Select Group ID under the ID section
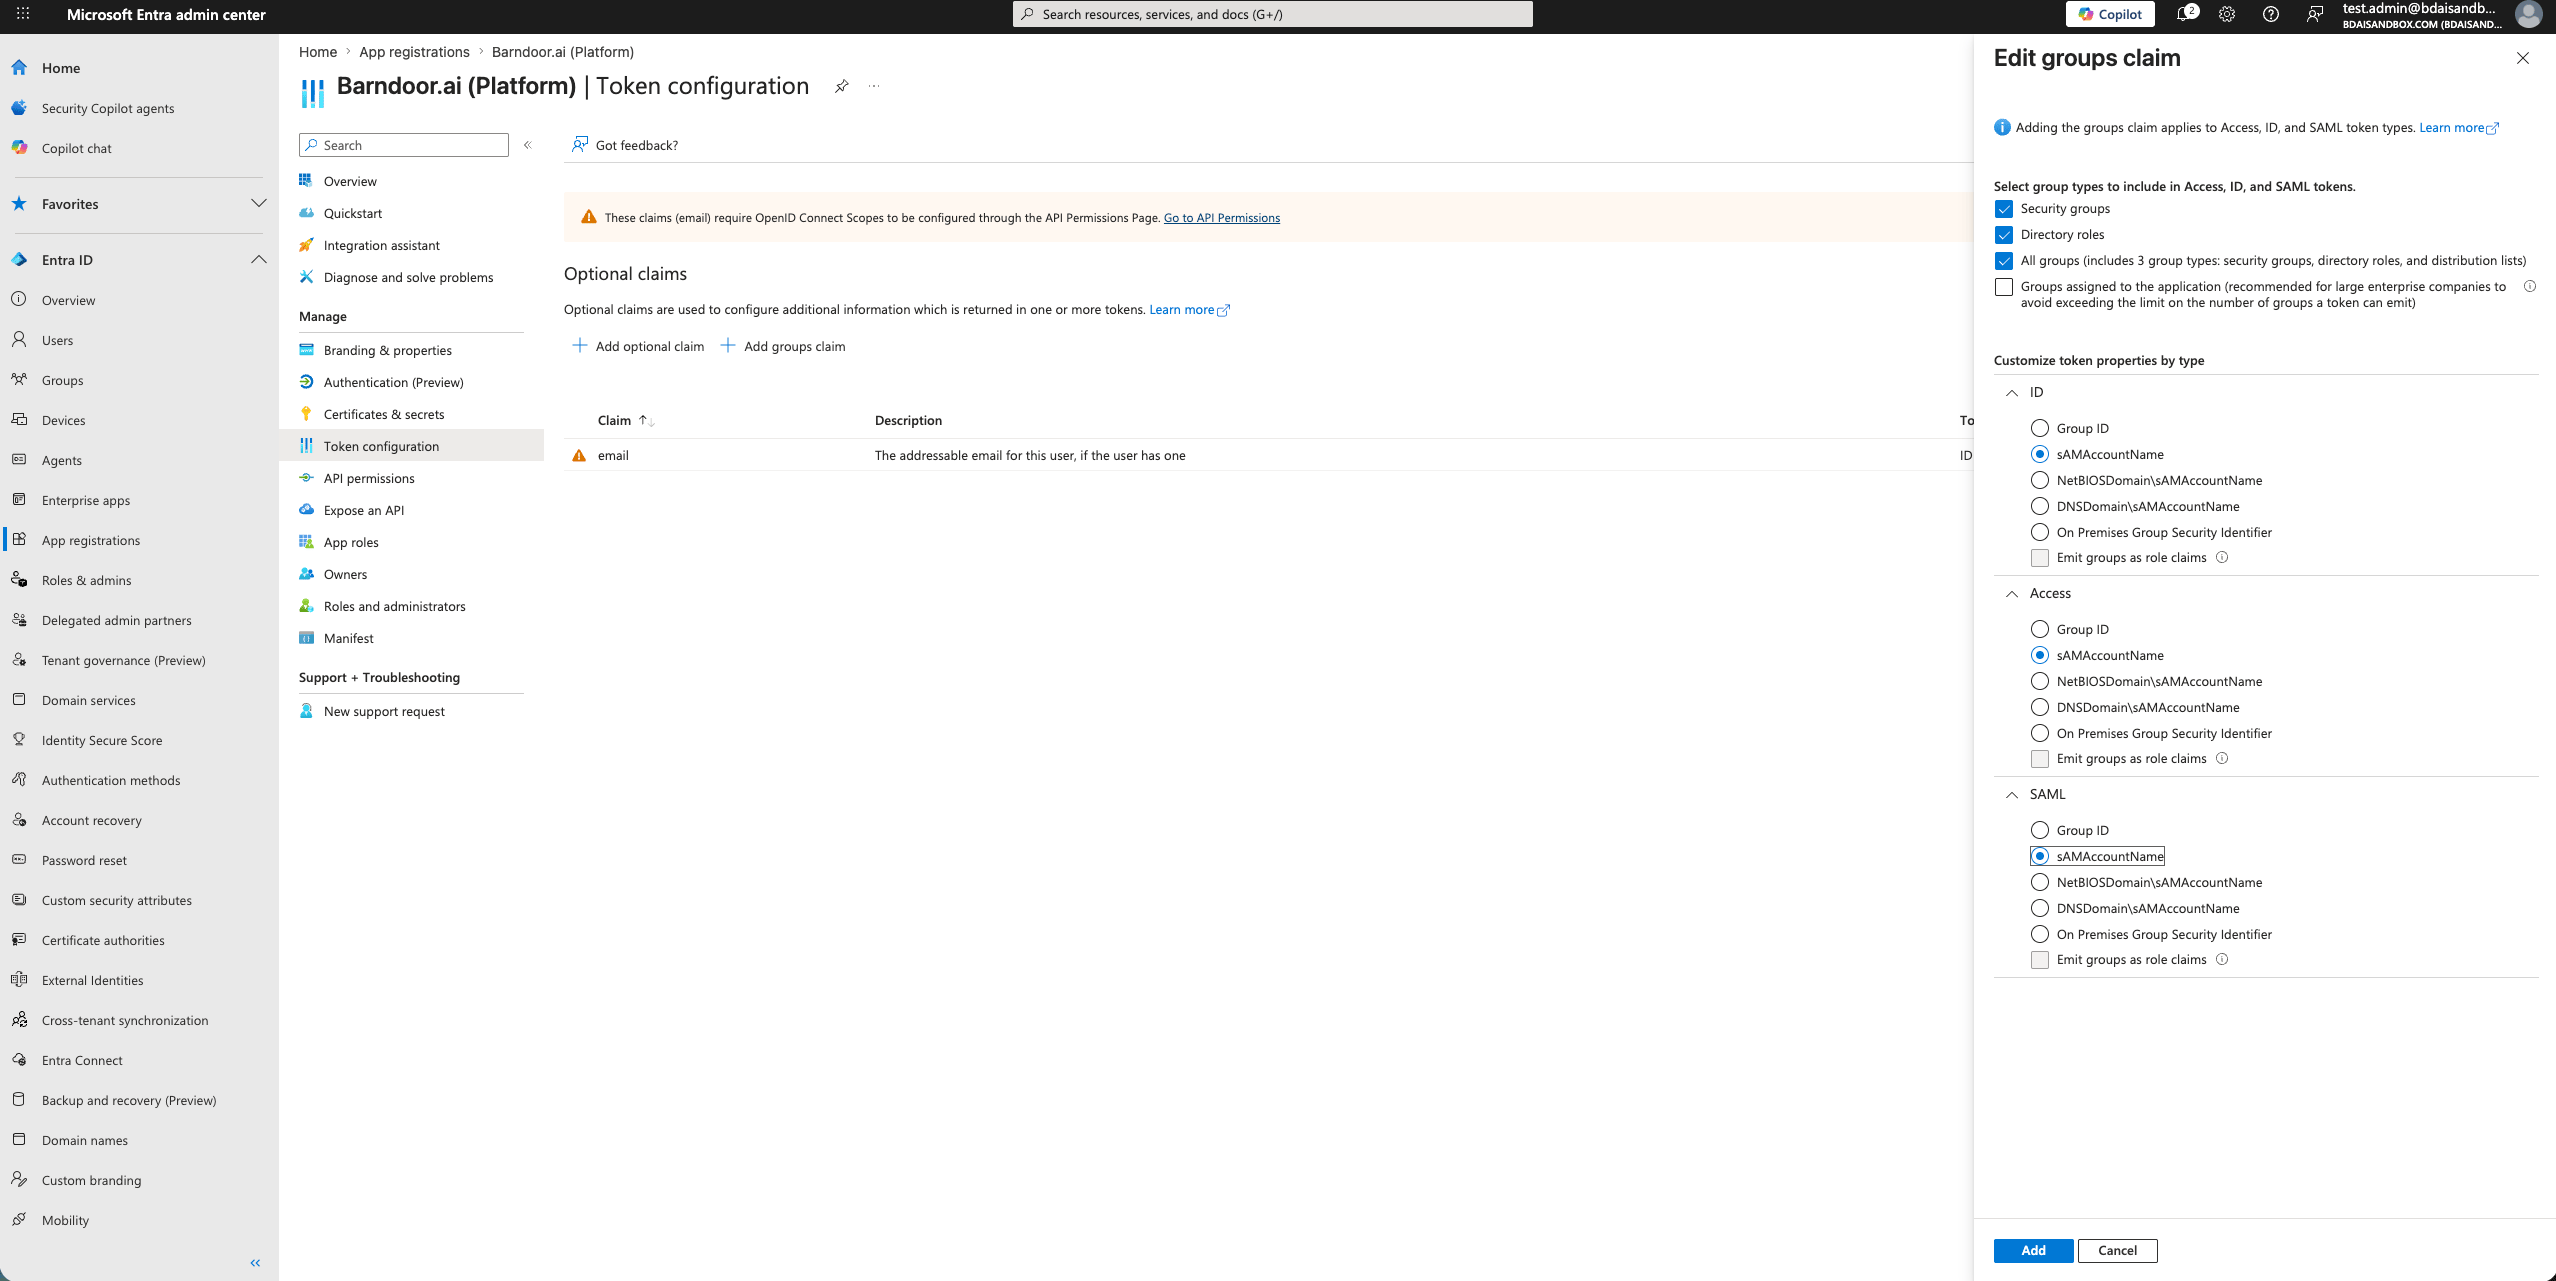The width and height of the screenshot is (2556, 1281). pos(2040,428)
